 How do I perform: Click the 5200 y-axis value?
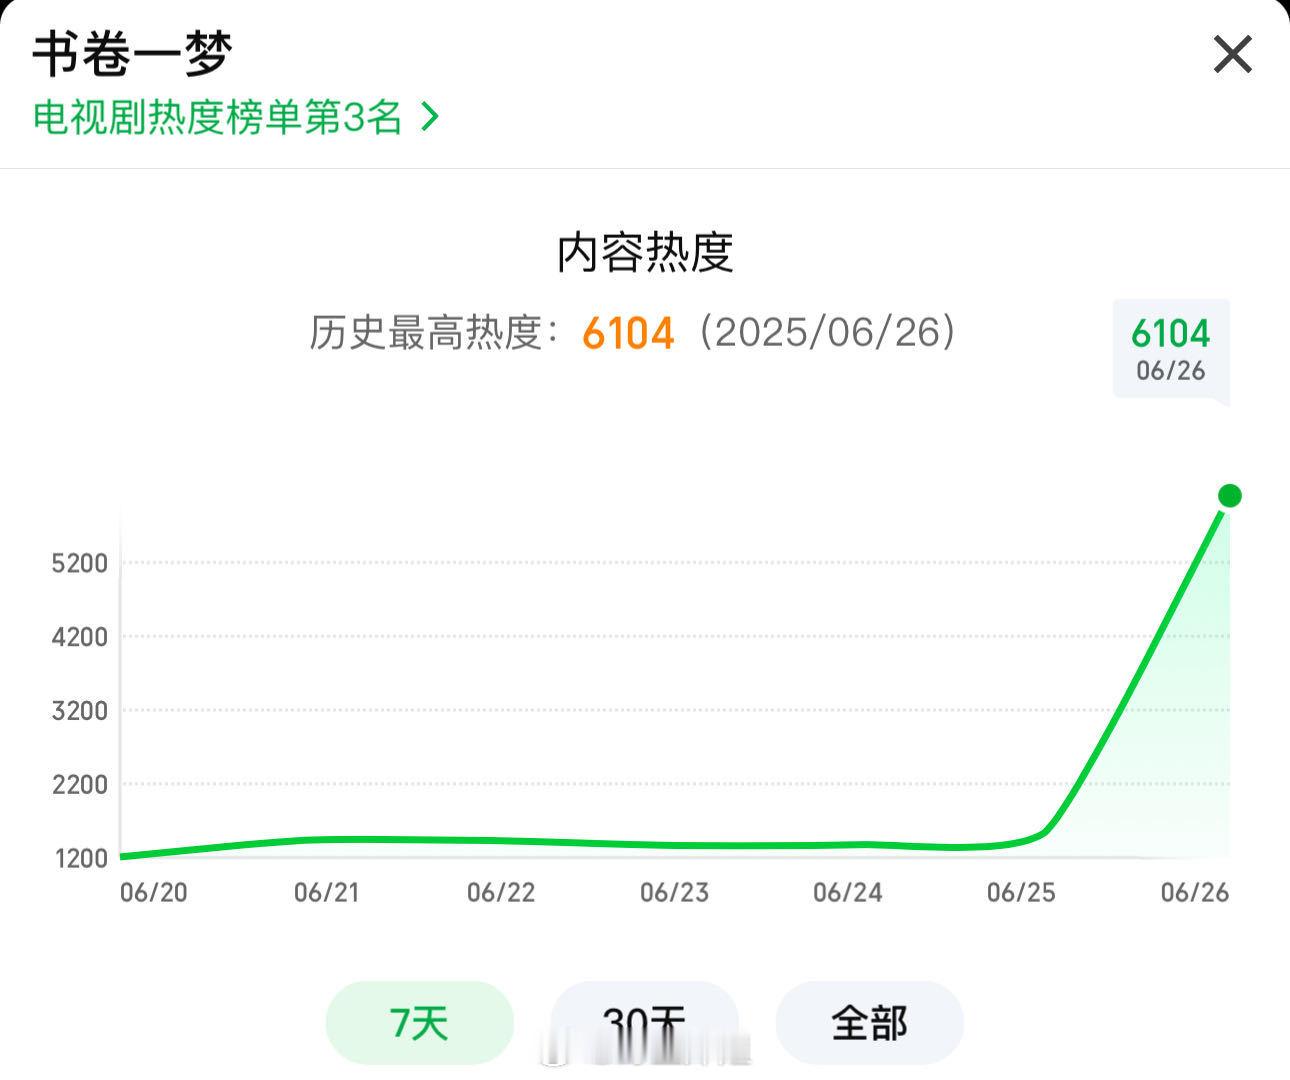(x=80, y=563)
